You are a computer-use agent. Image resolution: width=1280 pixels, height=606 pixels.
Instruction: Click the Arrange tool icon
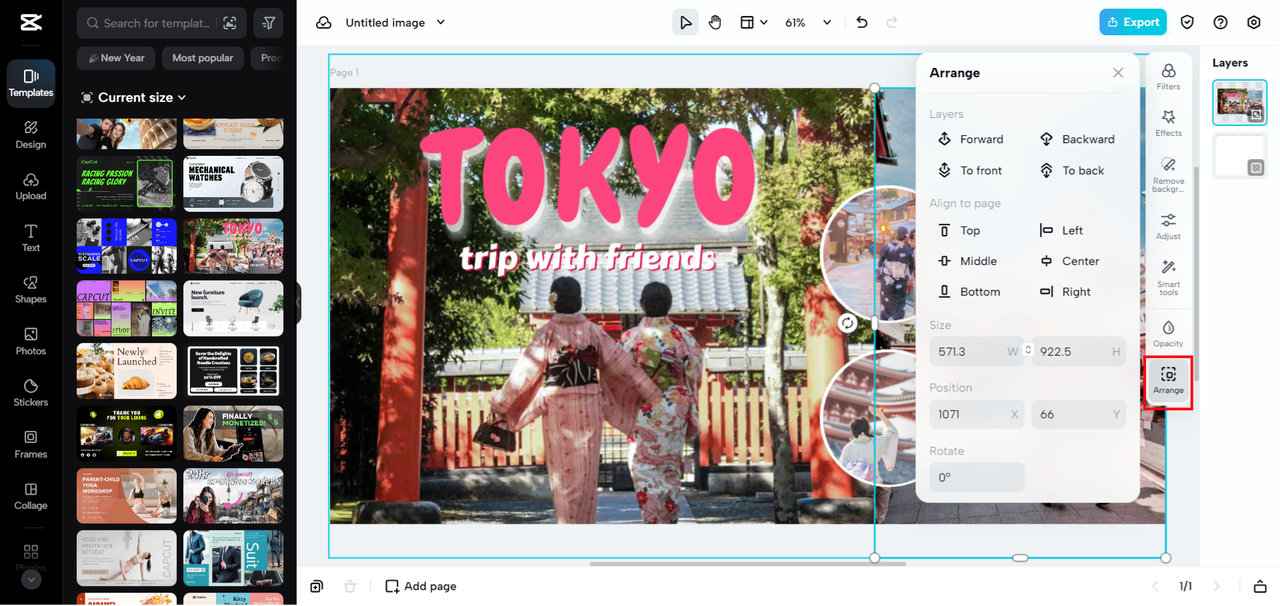[x=1168, y=380]
